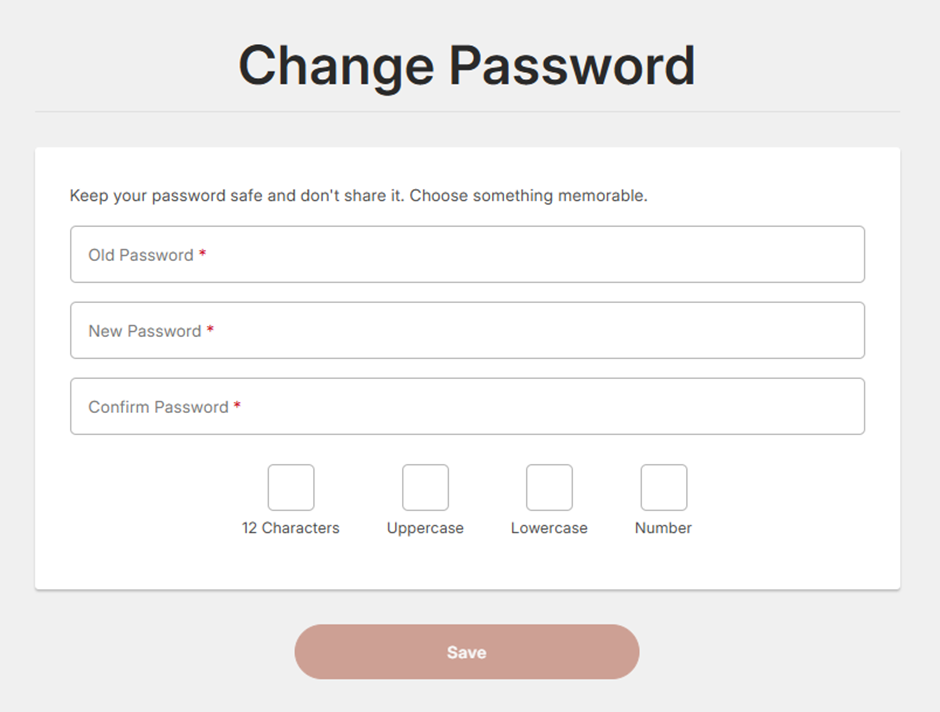Click the red asterisk beside Old Password
940x712 pixels.
pos(203,254)
